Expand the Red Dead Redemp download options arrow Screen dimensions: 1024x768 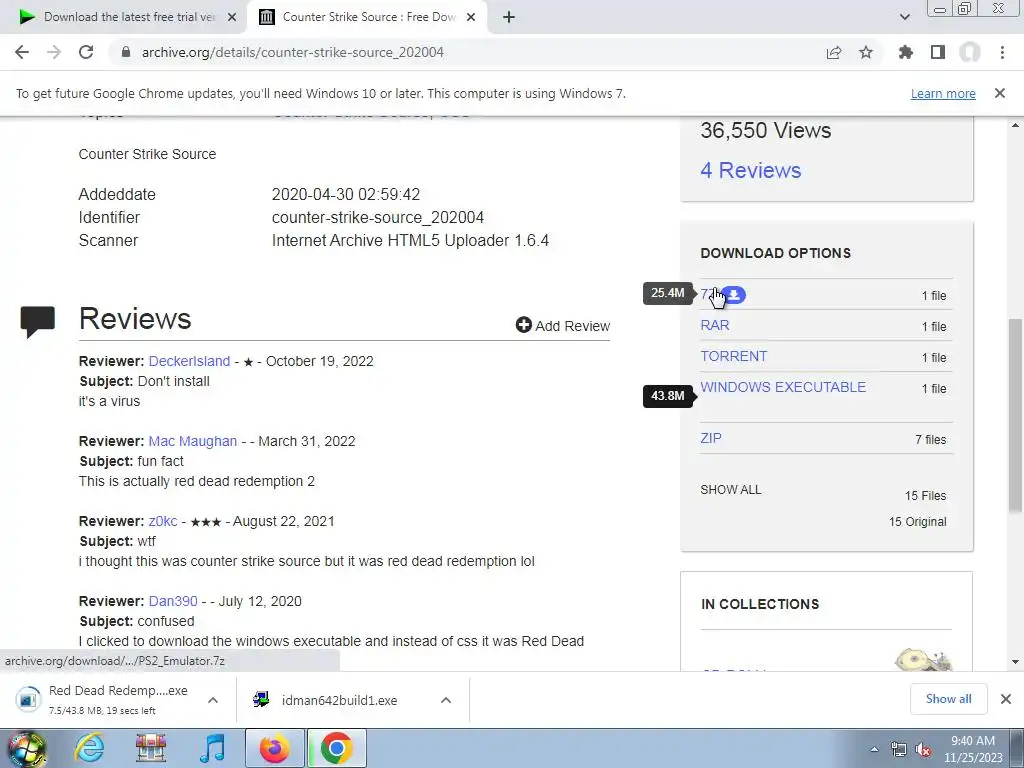(x=213, y=700)
